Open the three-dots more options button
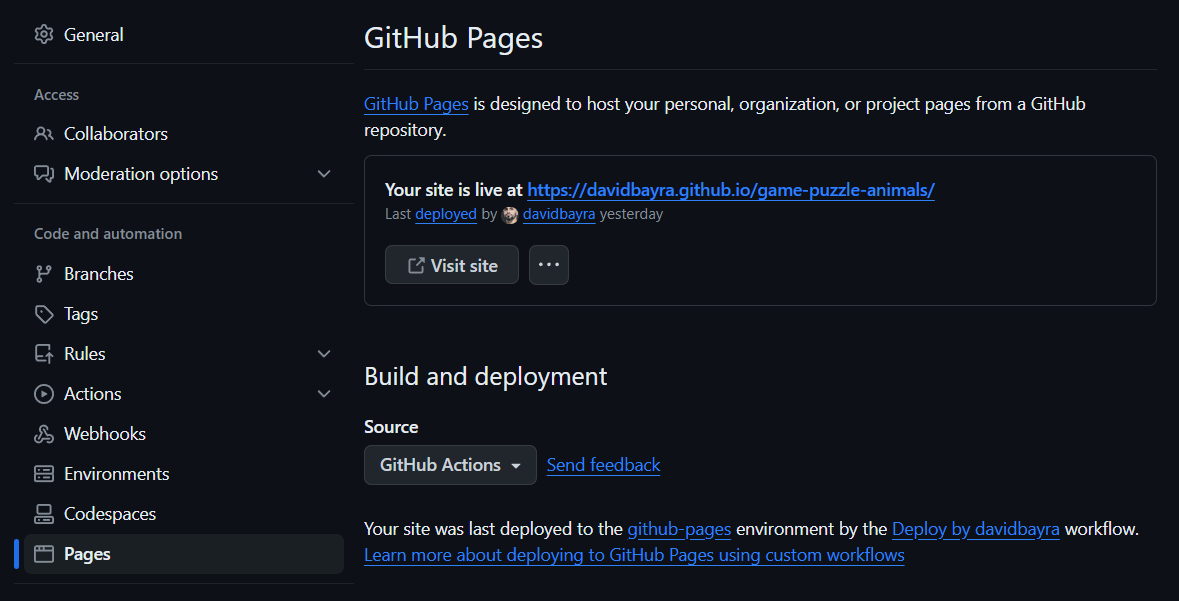This screenshot has width=1179, height=601. tap(549, 265)
